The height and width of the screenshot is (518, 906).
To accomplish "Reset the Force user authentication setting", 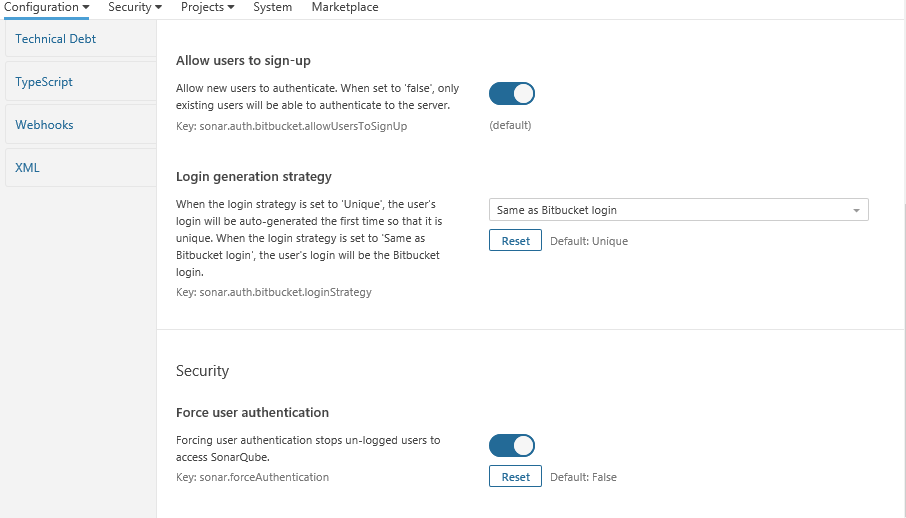I will [515, 477].
